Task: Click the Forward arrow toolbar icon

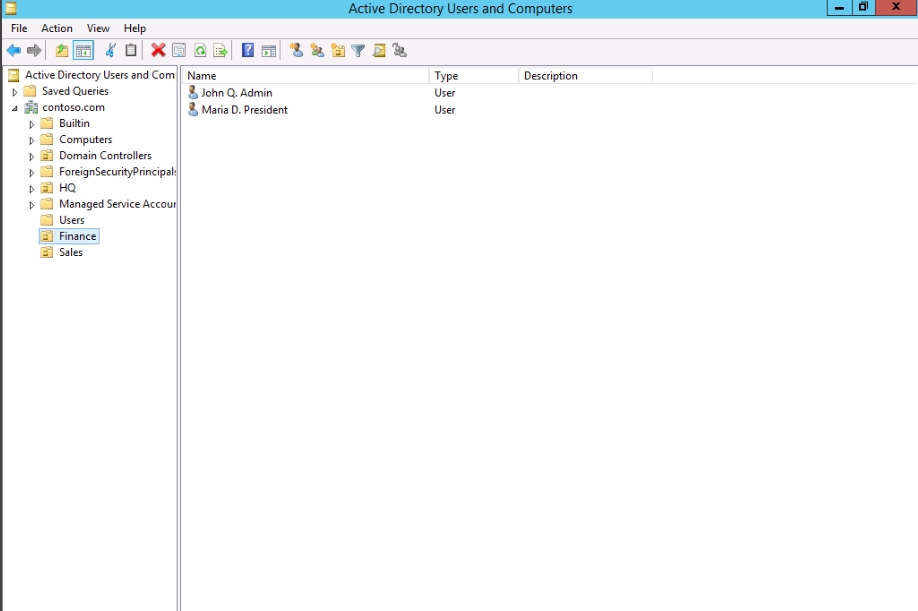Action: 34,51
